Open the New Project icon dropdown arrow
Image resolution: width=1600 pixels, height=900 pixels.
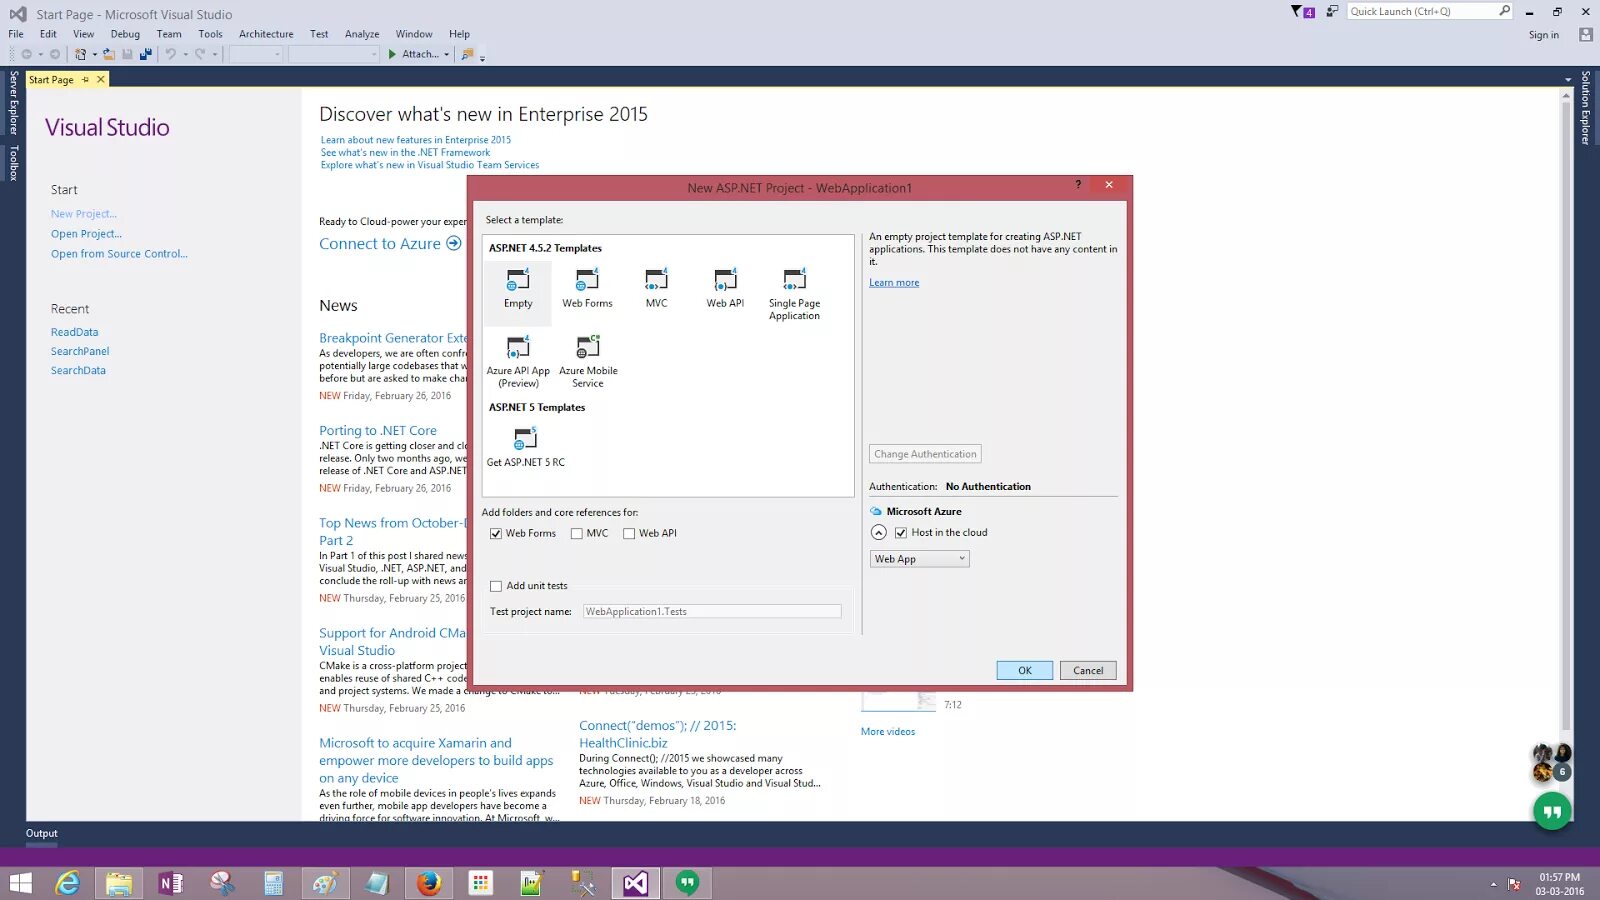pyautogui.click(x=94, y=55)
